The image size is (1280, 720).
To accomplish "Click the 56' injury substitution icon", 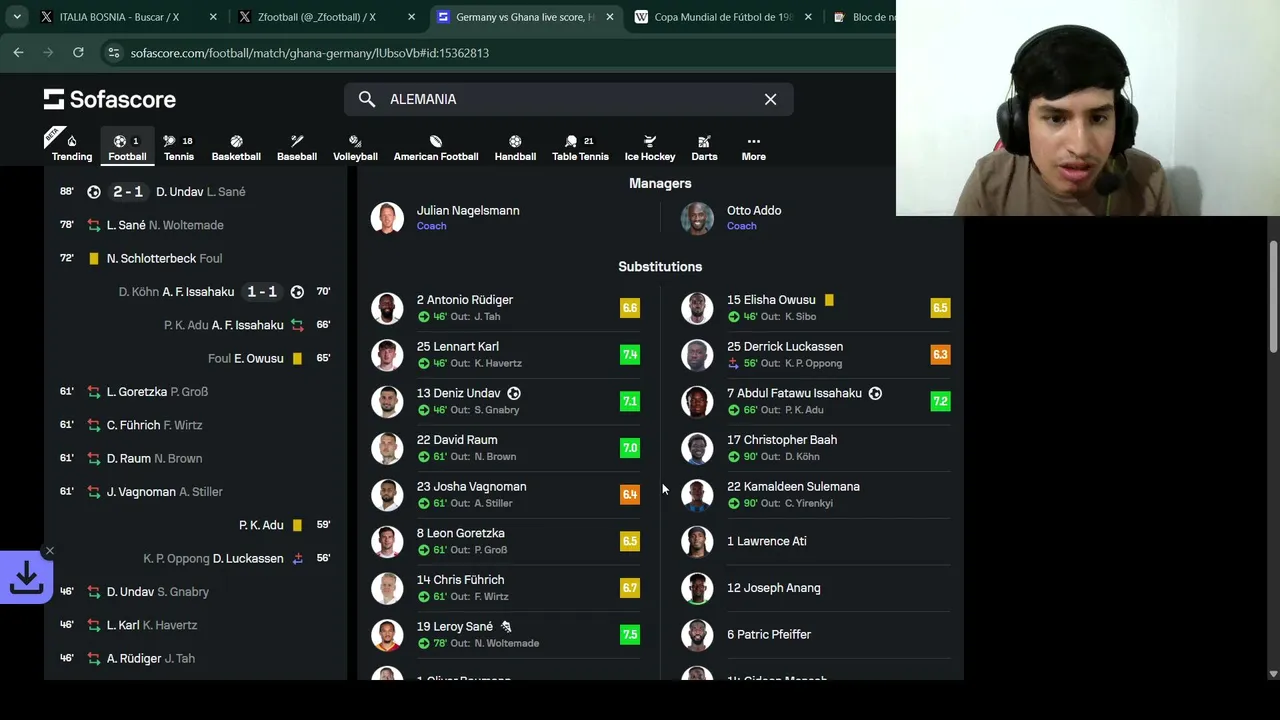I will pyautogui.click(x=297, y=558).
